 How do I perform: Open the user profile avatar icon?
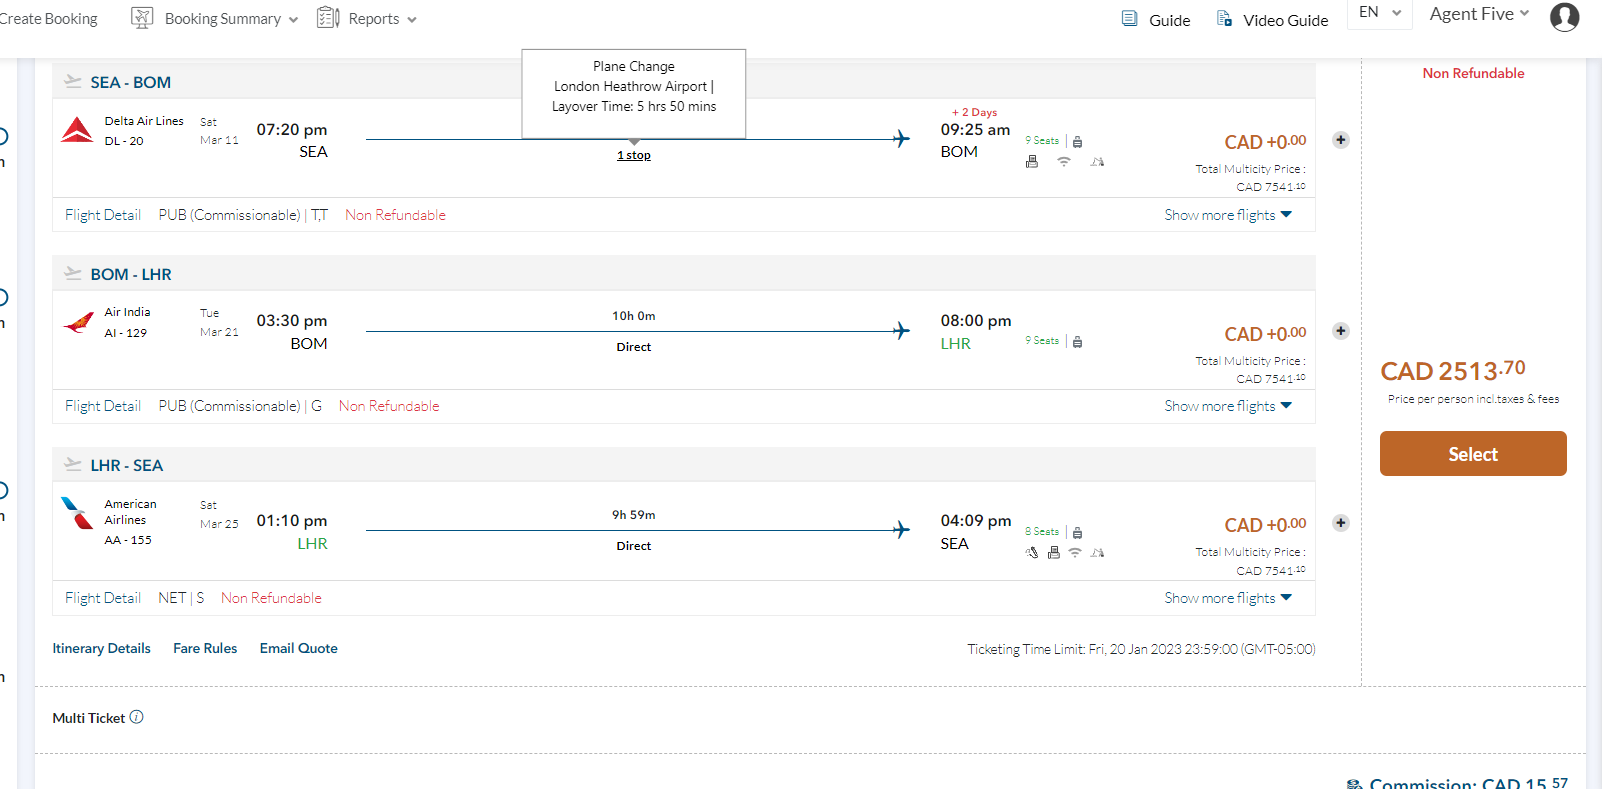[x=1564, y=17]
